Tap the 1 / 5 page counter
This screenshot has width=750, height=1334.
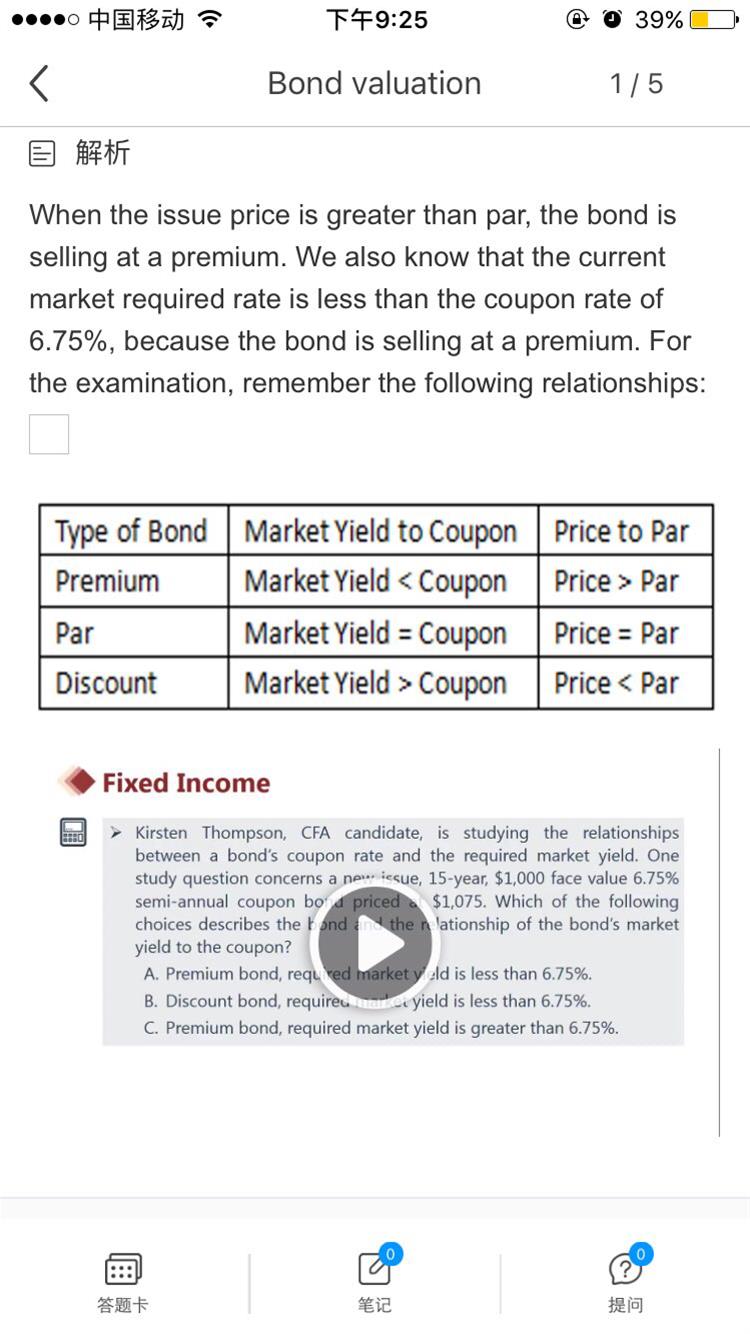pyautogui.click(x=637, y=84)
